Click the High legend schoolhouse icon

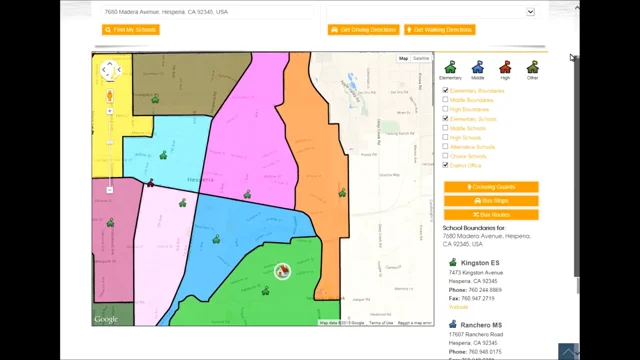[505, 67]
